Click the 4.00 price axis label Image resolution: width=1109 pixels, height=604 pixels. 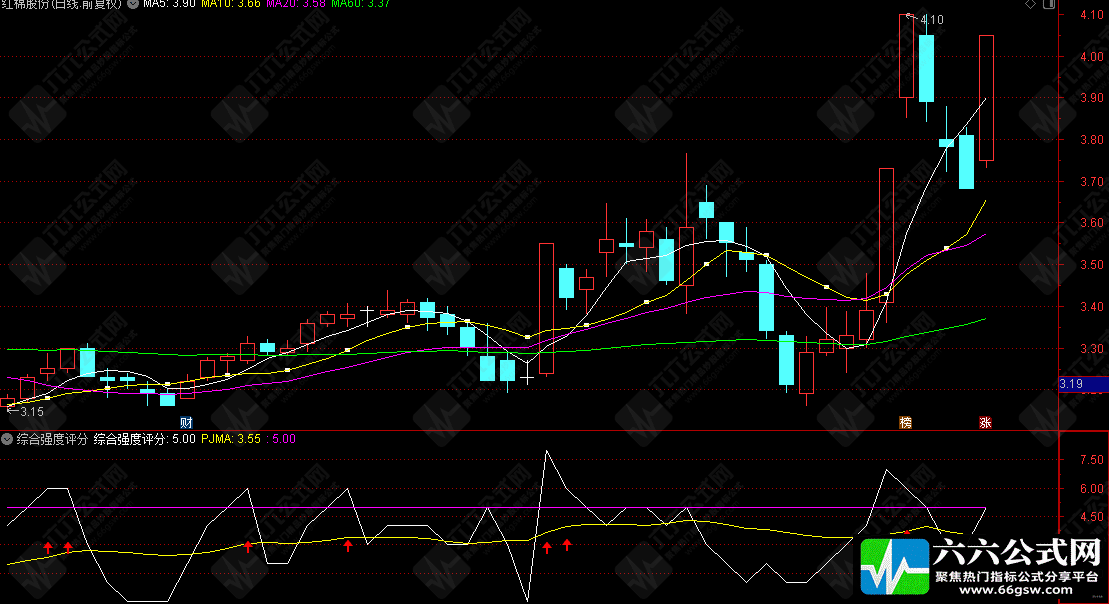click(1092, 57)
